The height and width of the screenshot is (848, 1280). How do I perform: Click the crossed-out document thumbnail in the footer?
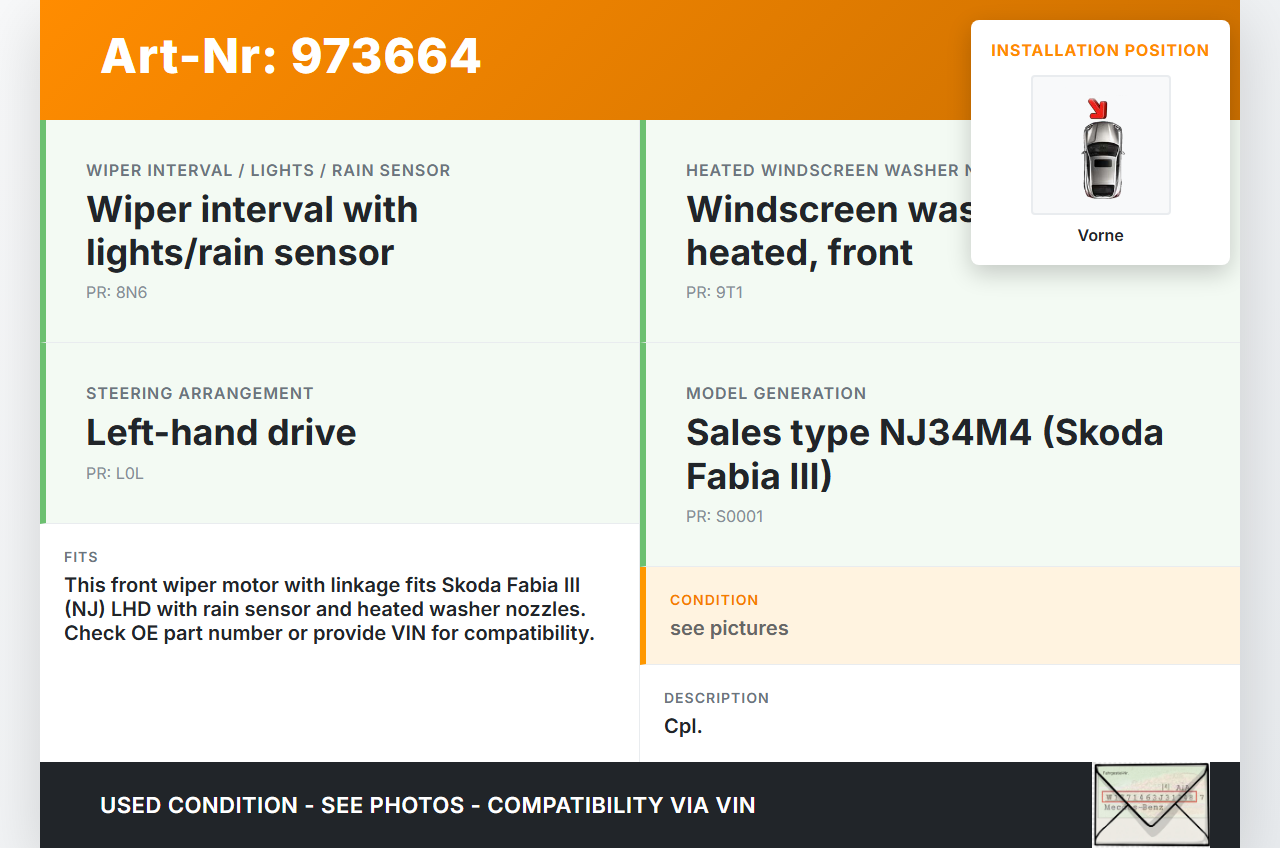pos(1151,804)
